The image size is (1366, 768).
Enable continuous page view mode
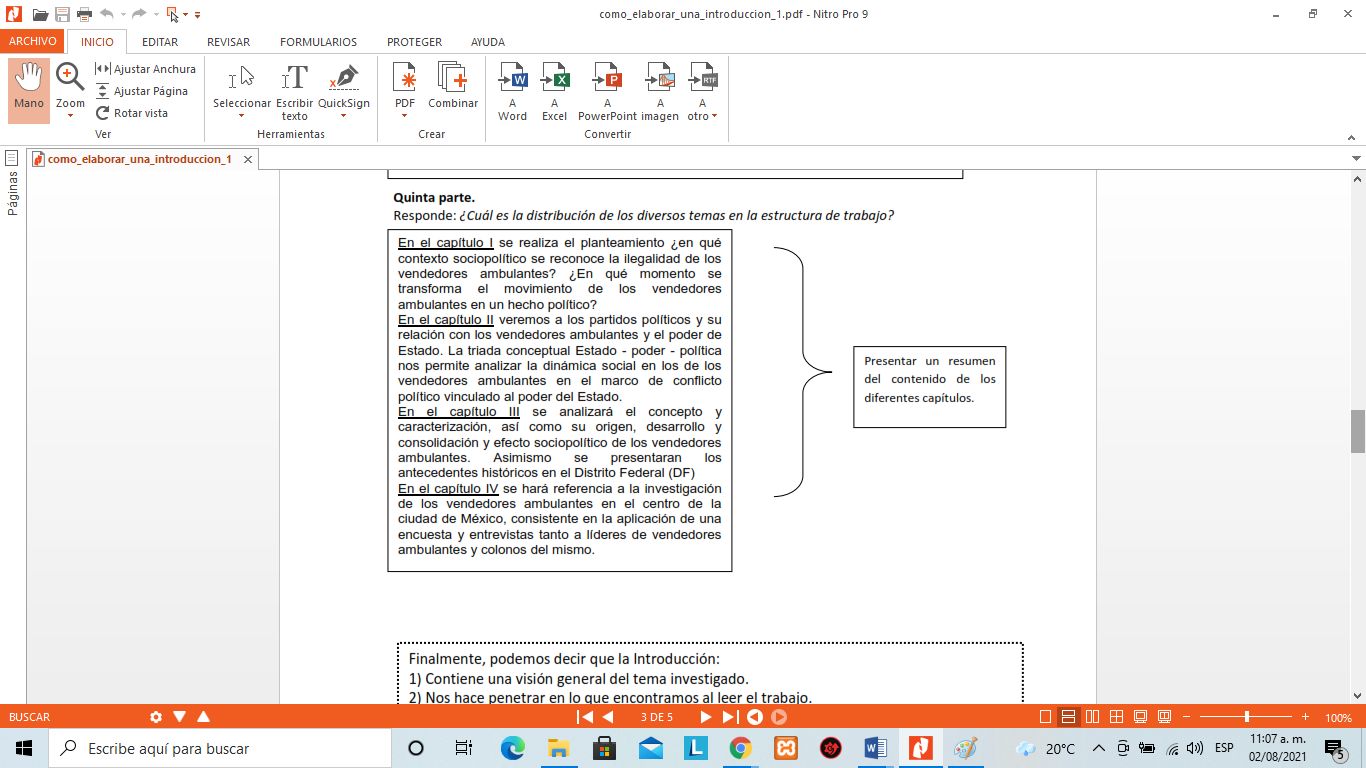(x=1068, y=717)
